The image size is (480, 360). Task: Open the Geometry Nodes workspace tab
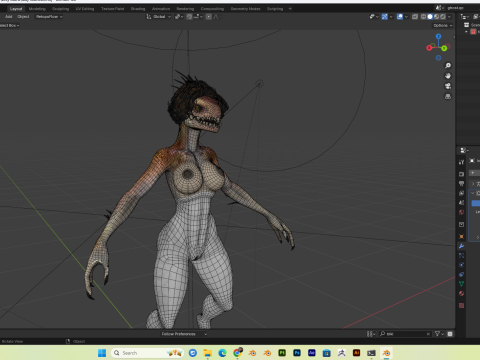pyautogui.click(x=245, y=9)
